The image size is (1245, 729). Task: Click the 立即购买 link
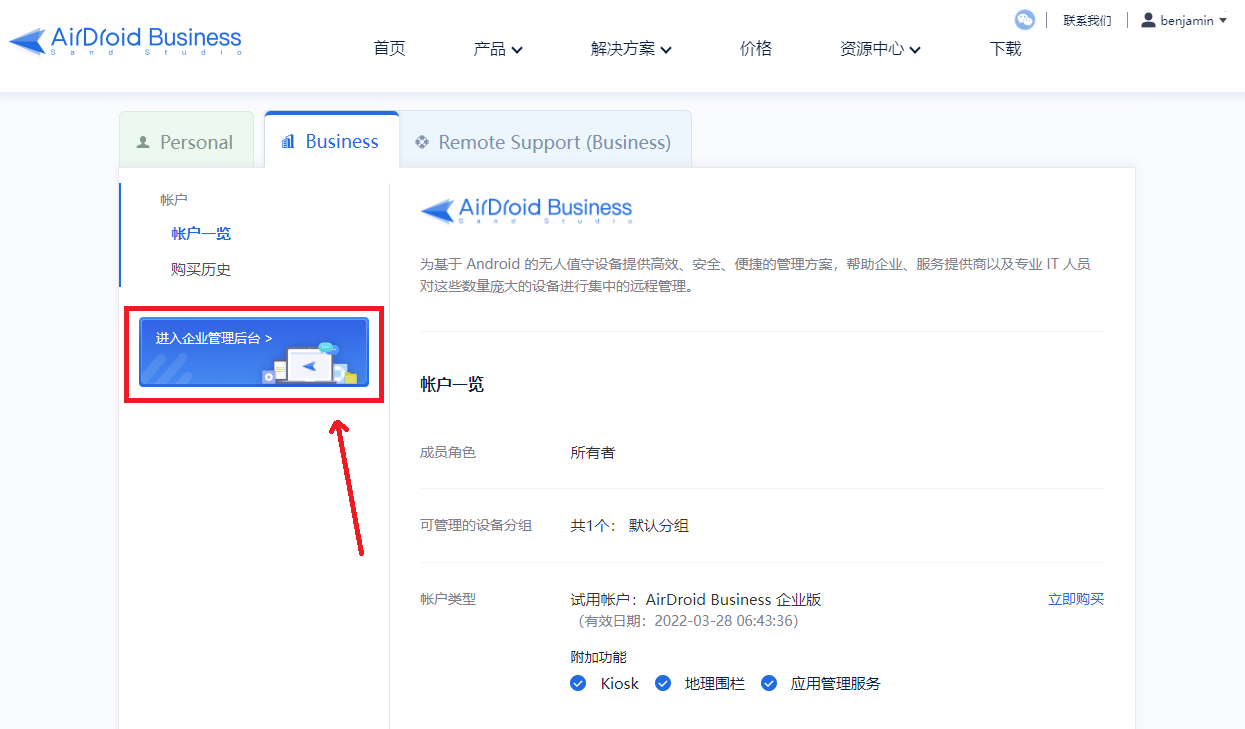[1076, 599]
